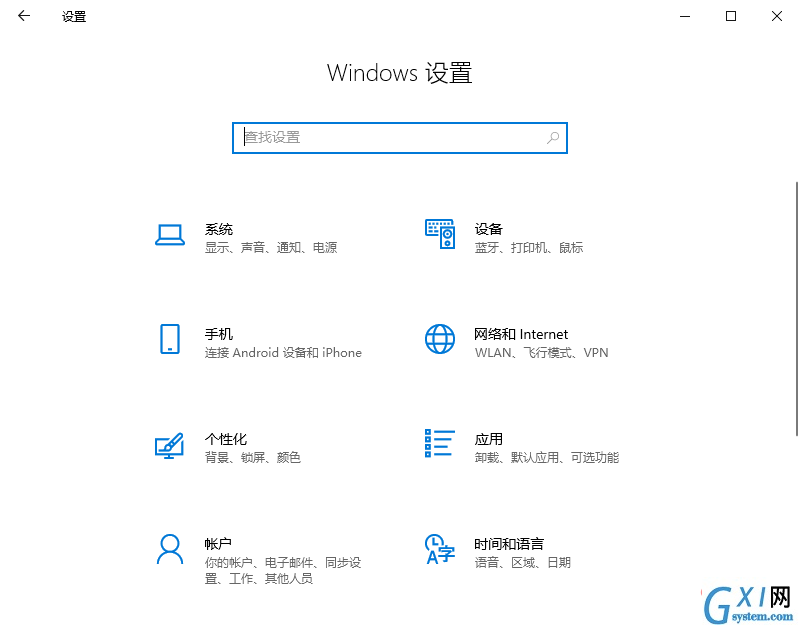Click the text 连接 Android 设备和 iPhone
Screen dimensions: 800x625
(283, 353)
